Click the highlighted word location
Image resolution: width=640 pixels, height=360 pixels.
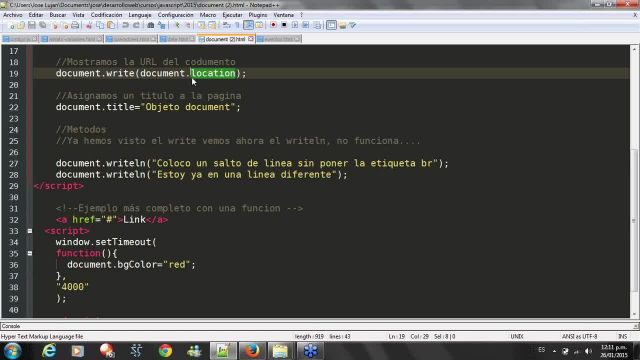click(x=213, y=73)
